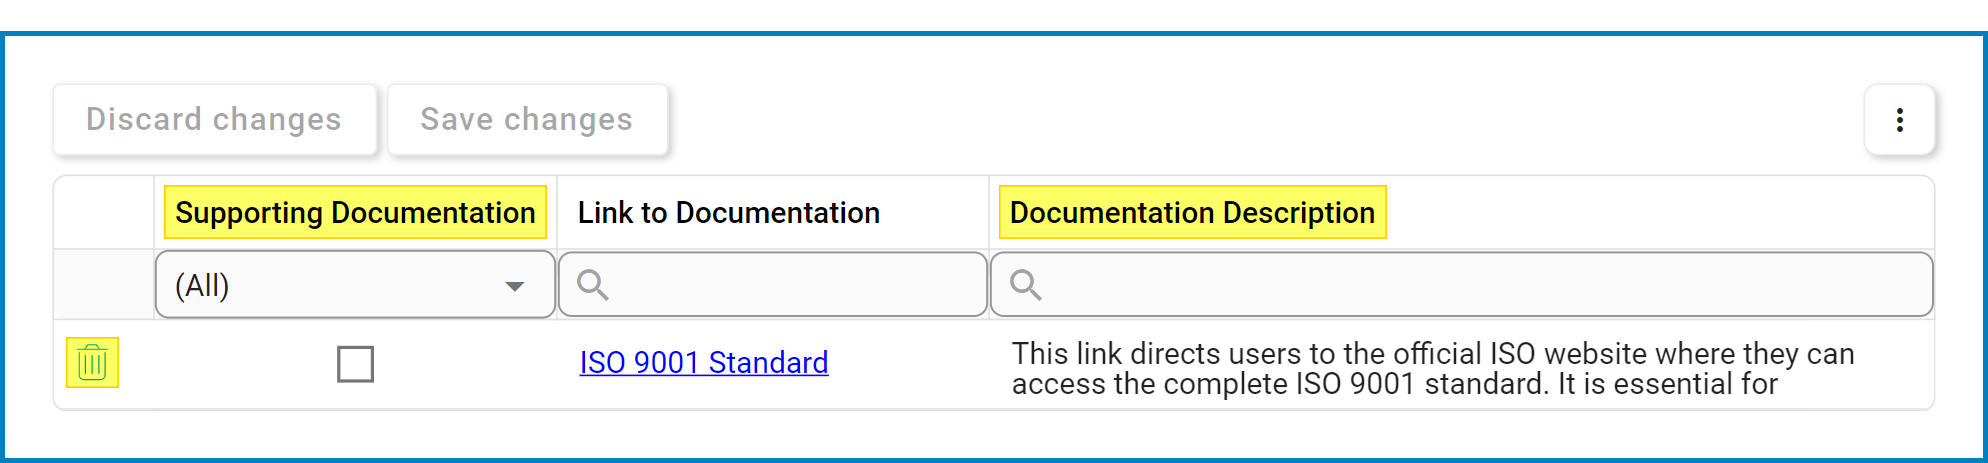
Task: Click the magnifier icon in Link to Documentation filter
Action: tap(593, 285)
